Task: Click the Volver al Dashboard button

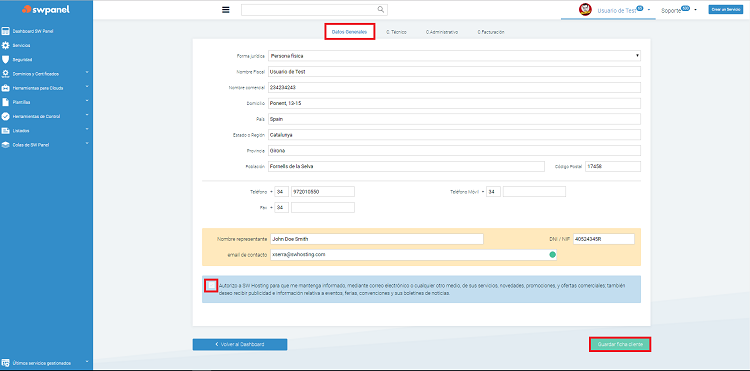Action: click(240, 344)
